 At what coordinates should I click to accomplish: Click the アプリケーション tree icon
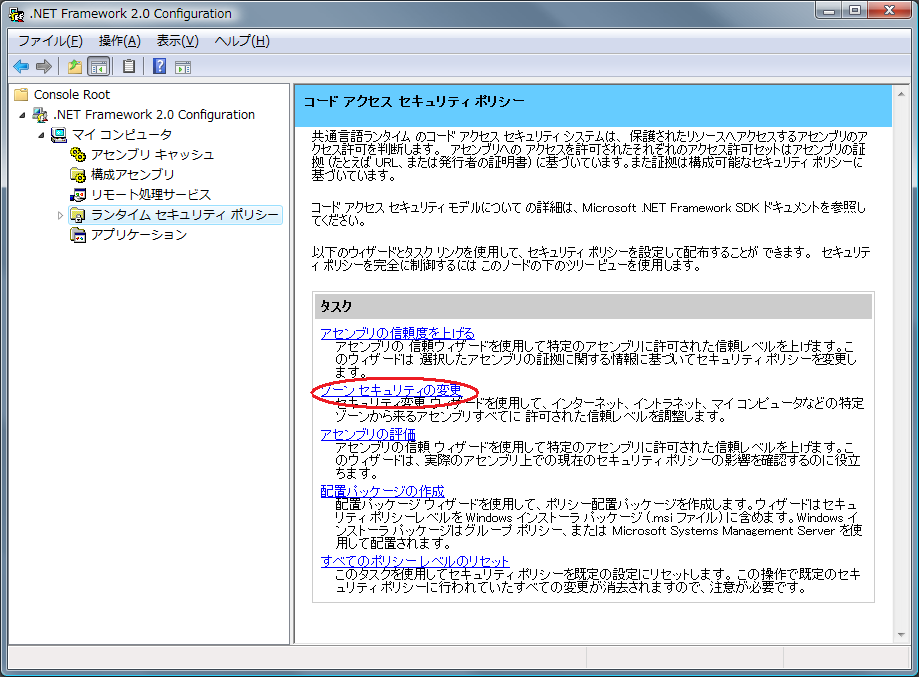[78, 235]
